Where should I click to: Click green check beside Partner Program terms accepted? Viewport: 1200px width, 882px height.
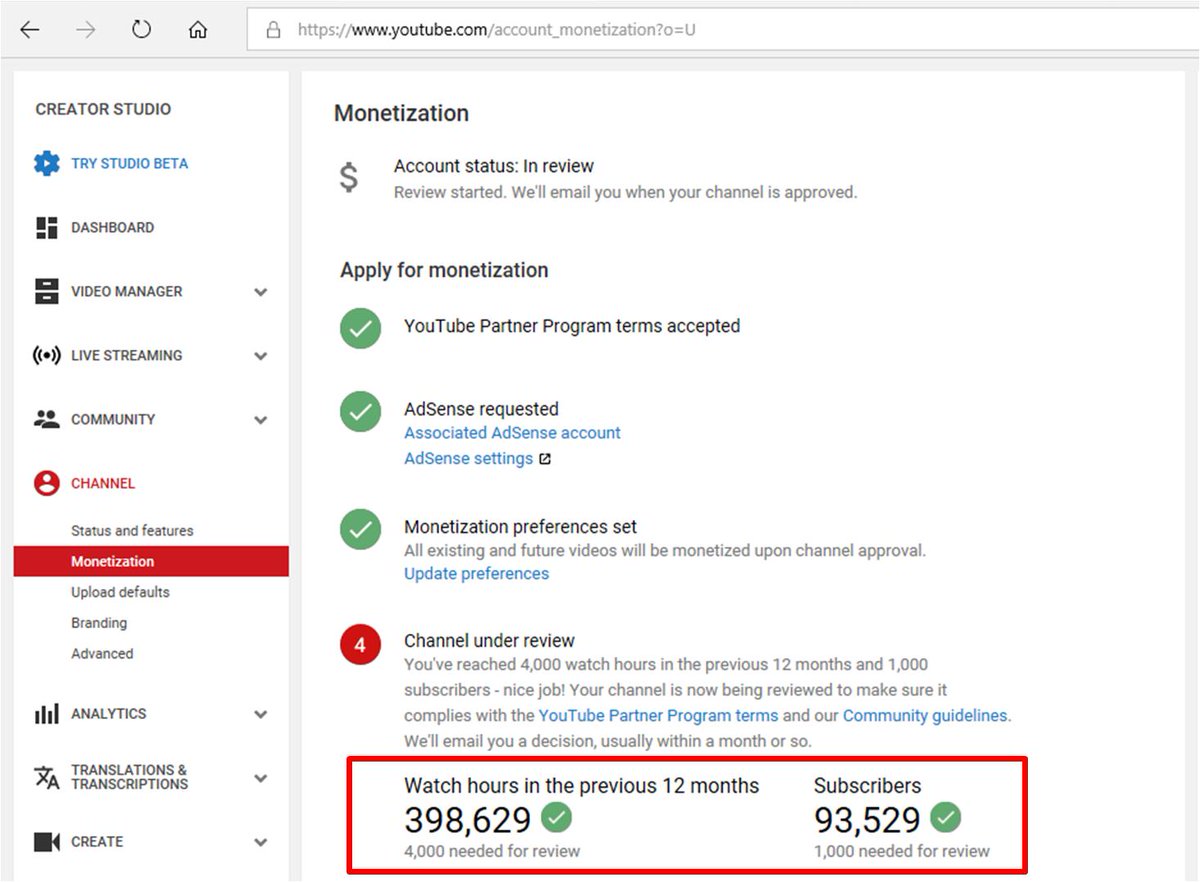click(x=360, y=328)
